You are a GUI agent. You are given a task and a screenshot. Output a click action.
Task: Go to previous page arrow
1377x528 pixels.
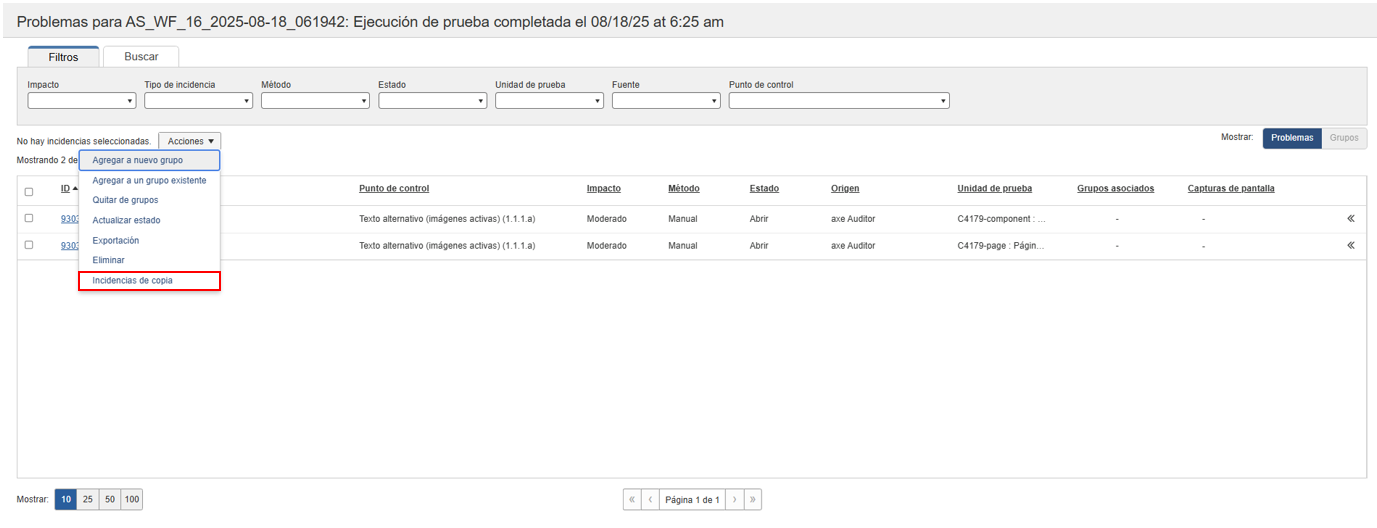pos(650,500)
